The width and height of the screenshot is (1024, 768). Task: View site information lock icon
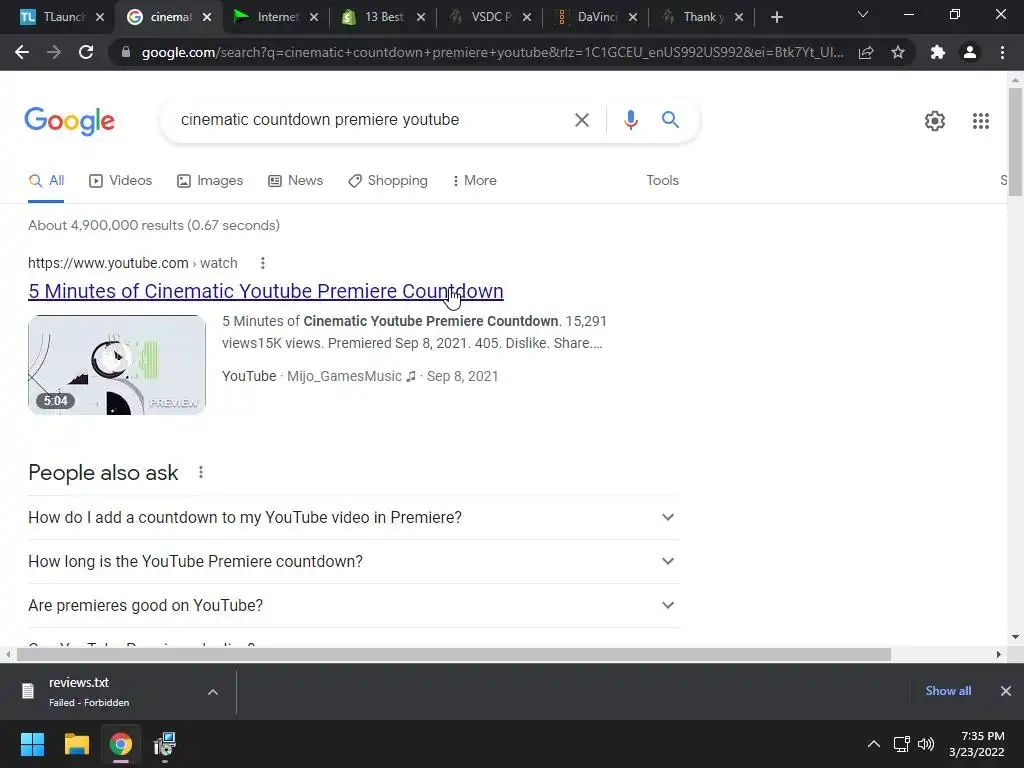click(x=126, y=52)
